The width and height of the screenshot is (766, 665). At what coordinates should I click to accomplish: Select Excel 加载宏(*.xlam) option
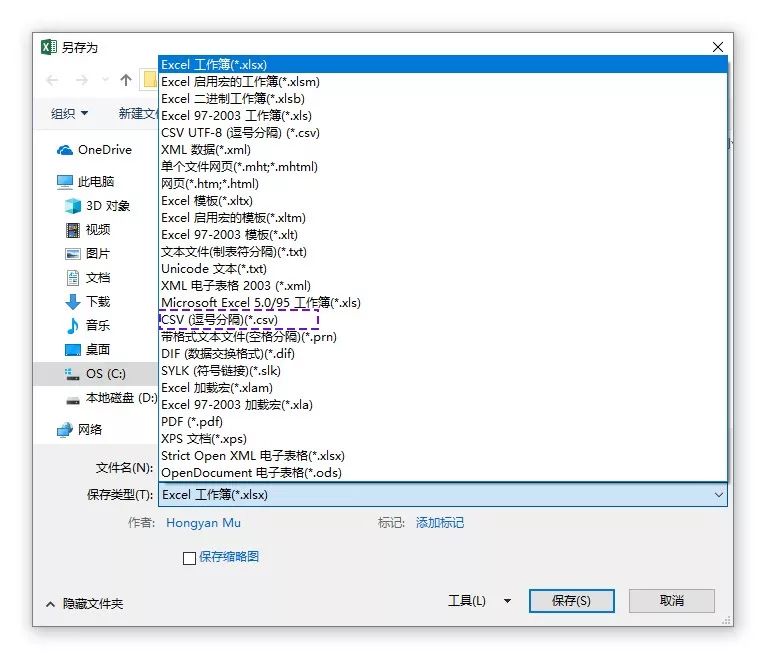443,387
